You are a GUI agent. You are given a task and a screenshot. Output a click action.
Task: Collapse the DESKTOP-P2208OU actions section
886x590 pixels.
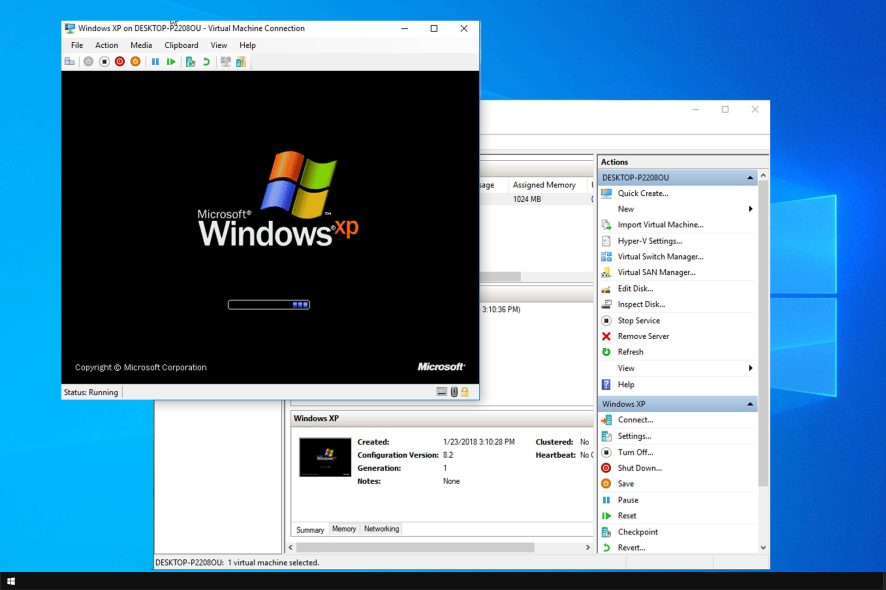(750, 178)
